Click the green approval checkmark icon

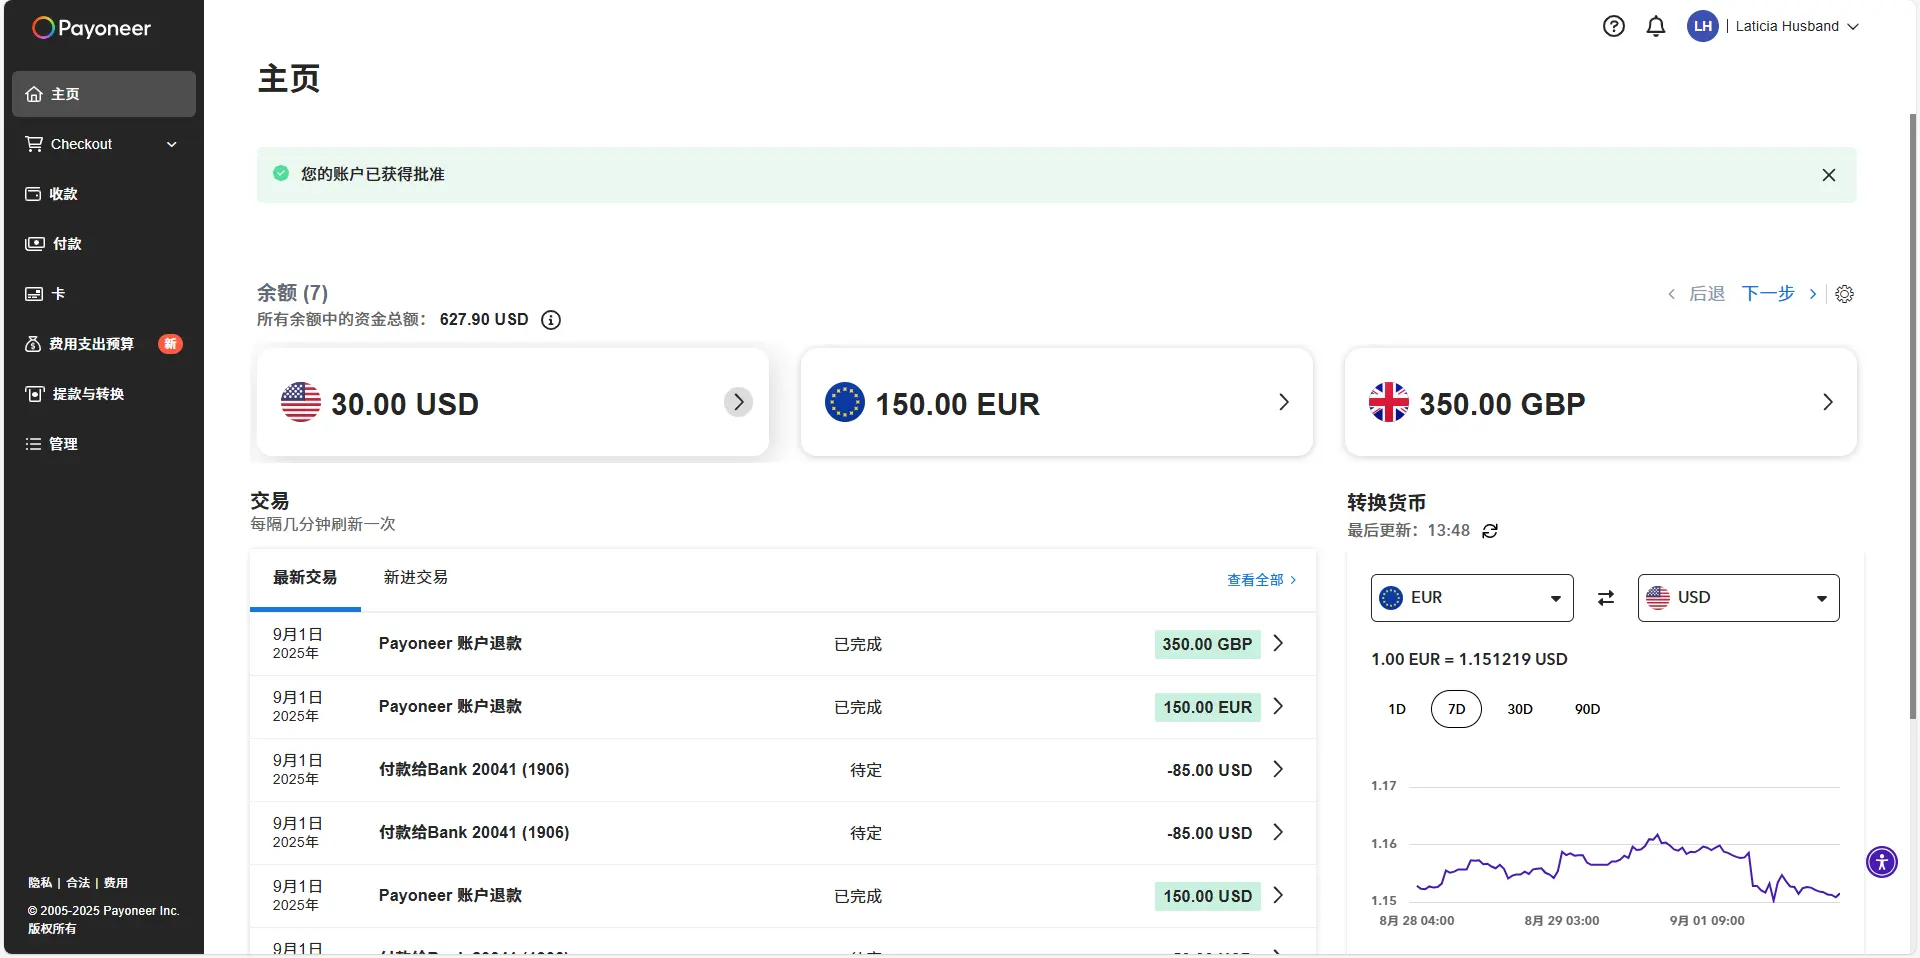(x=281, y=173)
